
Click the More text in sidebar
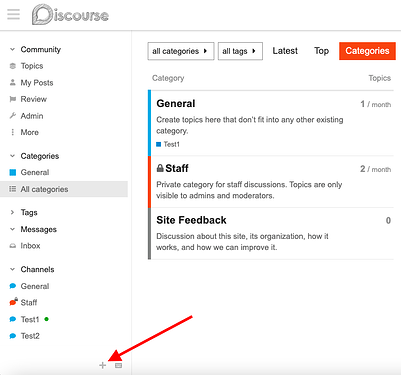tap(30, 132)
